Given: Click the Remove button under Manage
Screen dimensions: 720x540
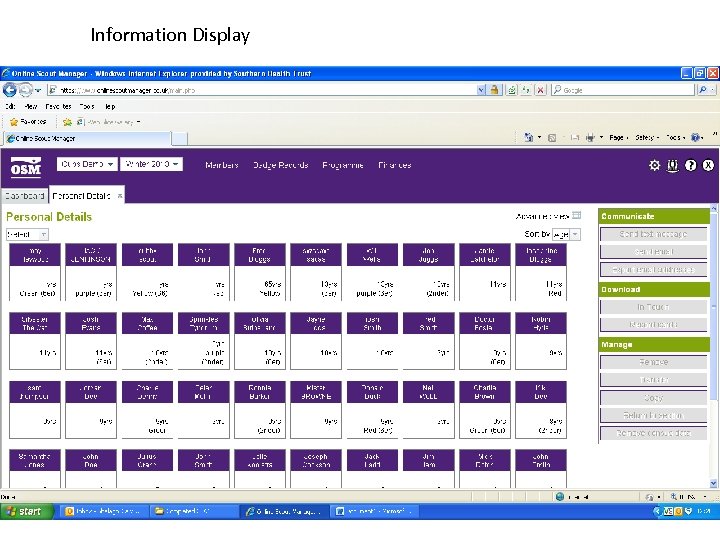Looking at the screenshot, I should (x=653, y=362).
